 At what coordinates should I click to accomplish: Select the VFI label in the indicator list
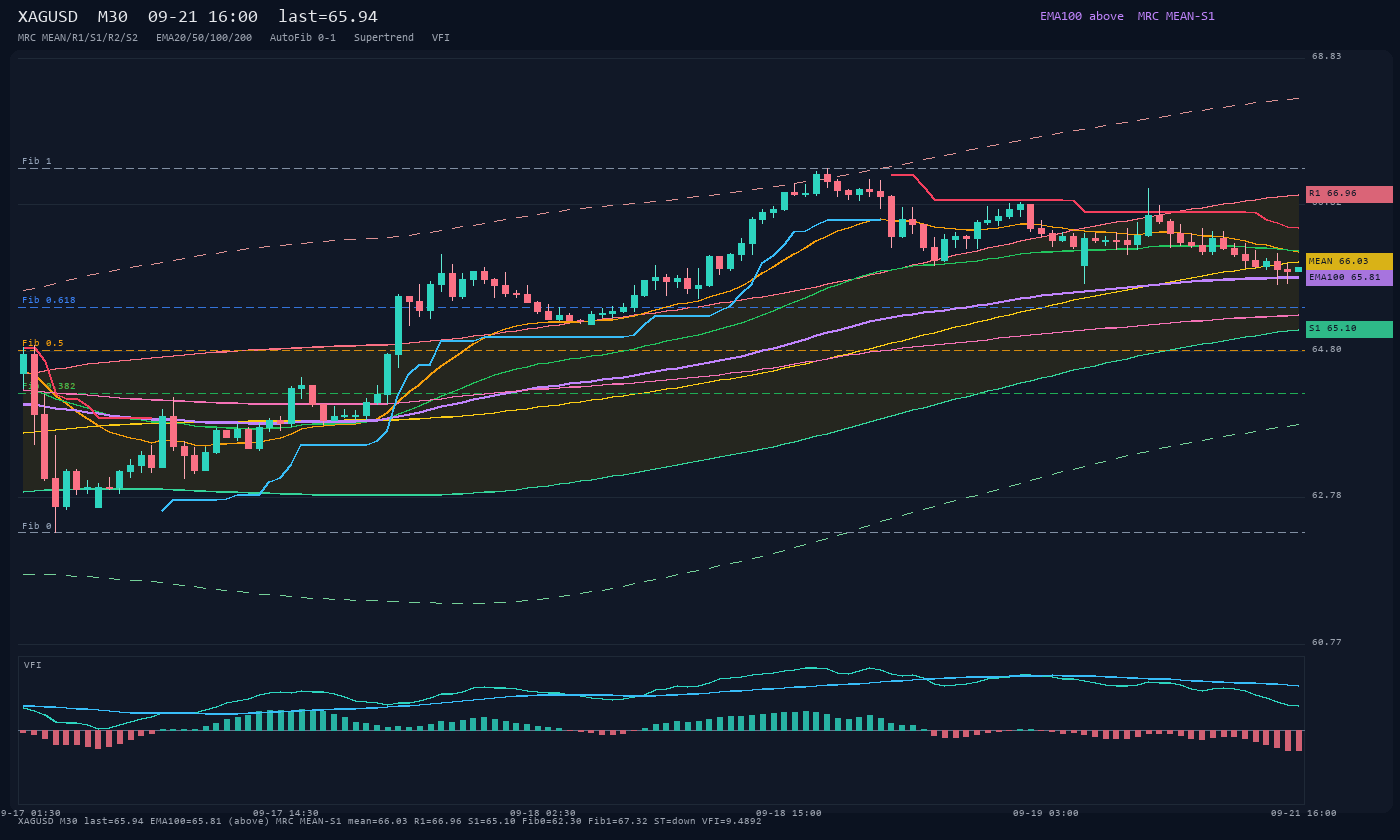(441, 38)
